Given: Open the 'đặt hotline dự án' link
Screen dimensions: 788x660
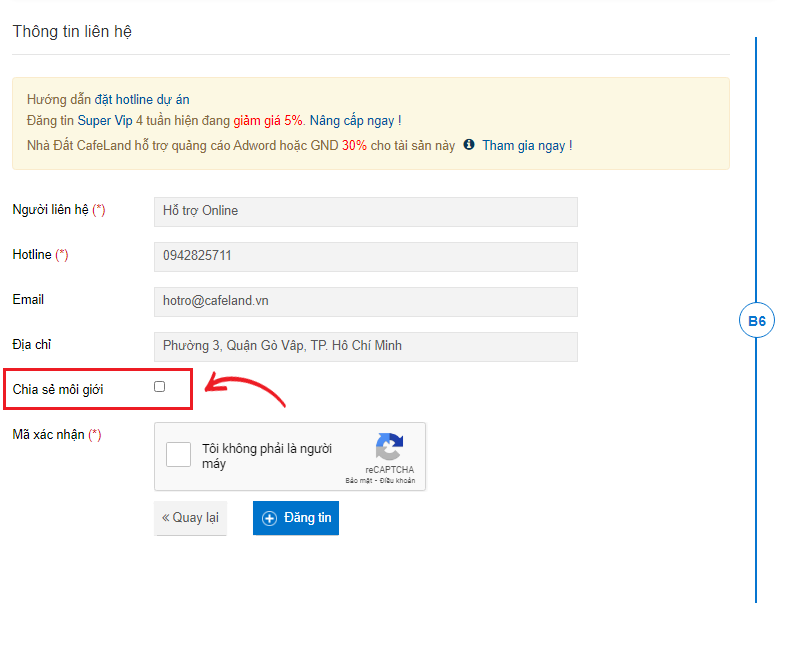Looking at the screenshot, I should tap(142, 100).
